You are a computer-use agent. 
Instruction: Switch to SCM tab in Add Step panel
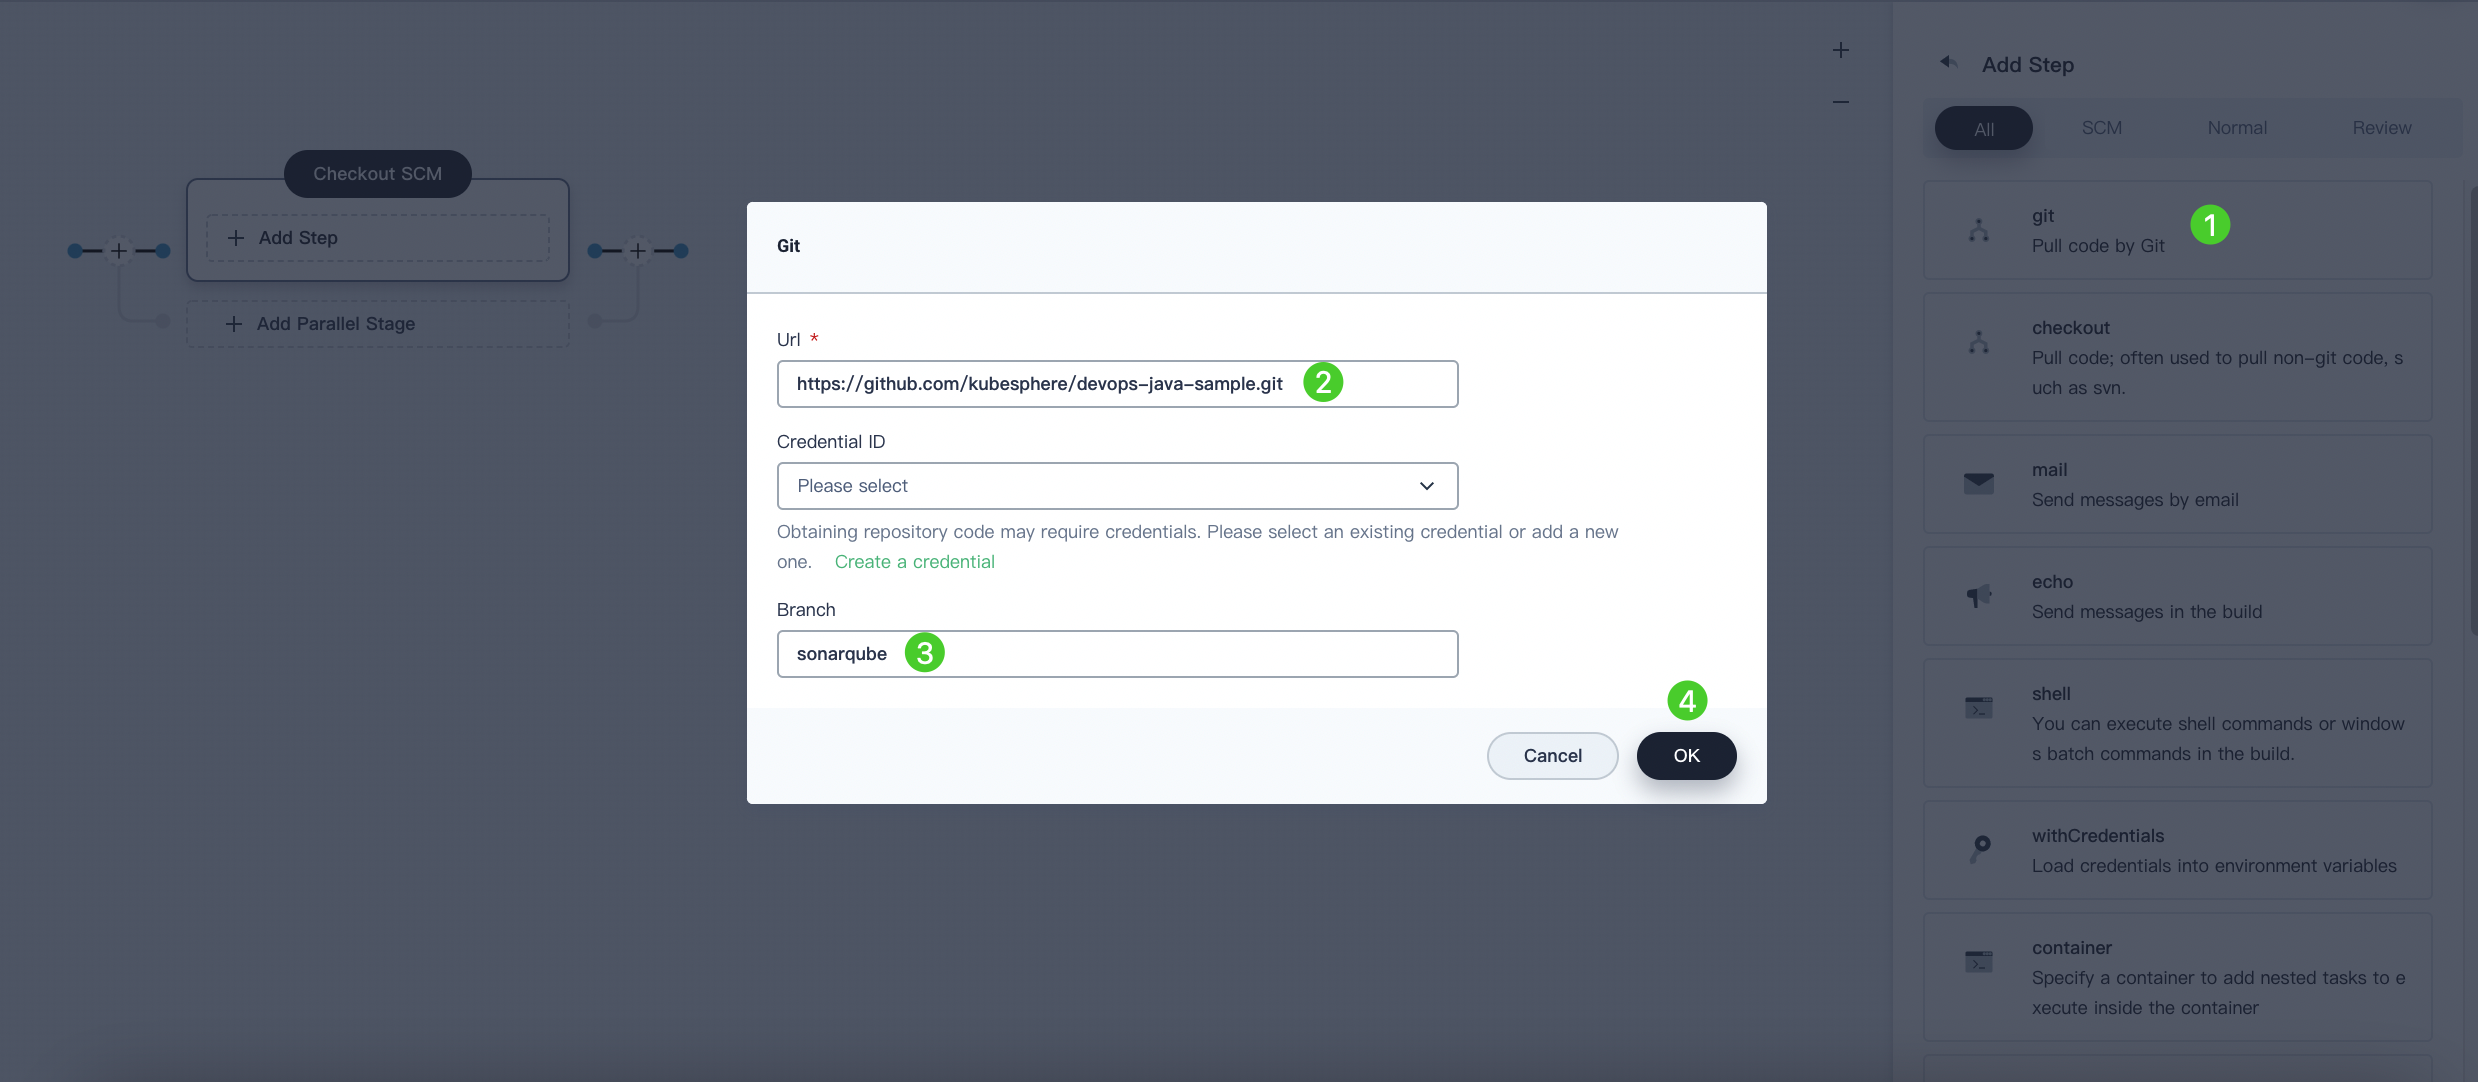click(x=2102, y=126)
